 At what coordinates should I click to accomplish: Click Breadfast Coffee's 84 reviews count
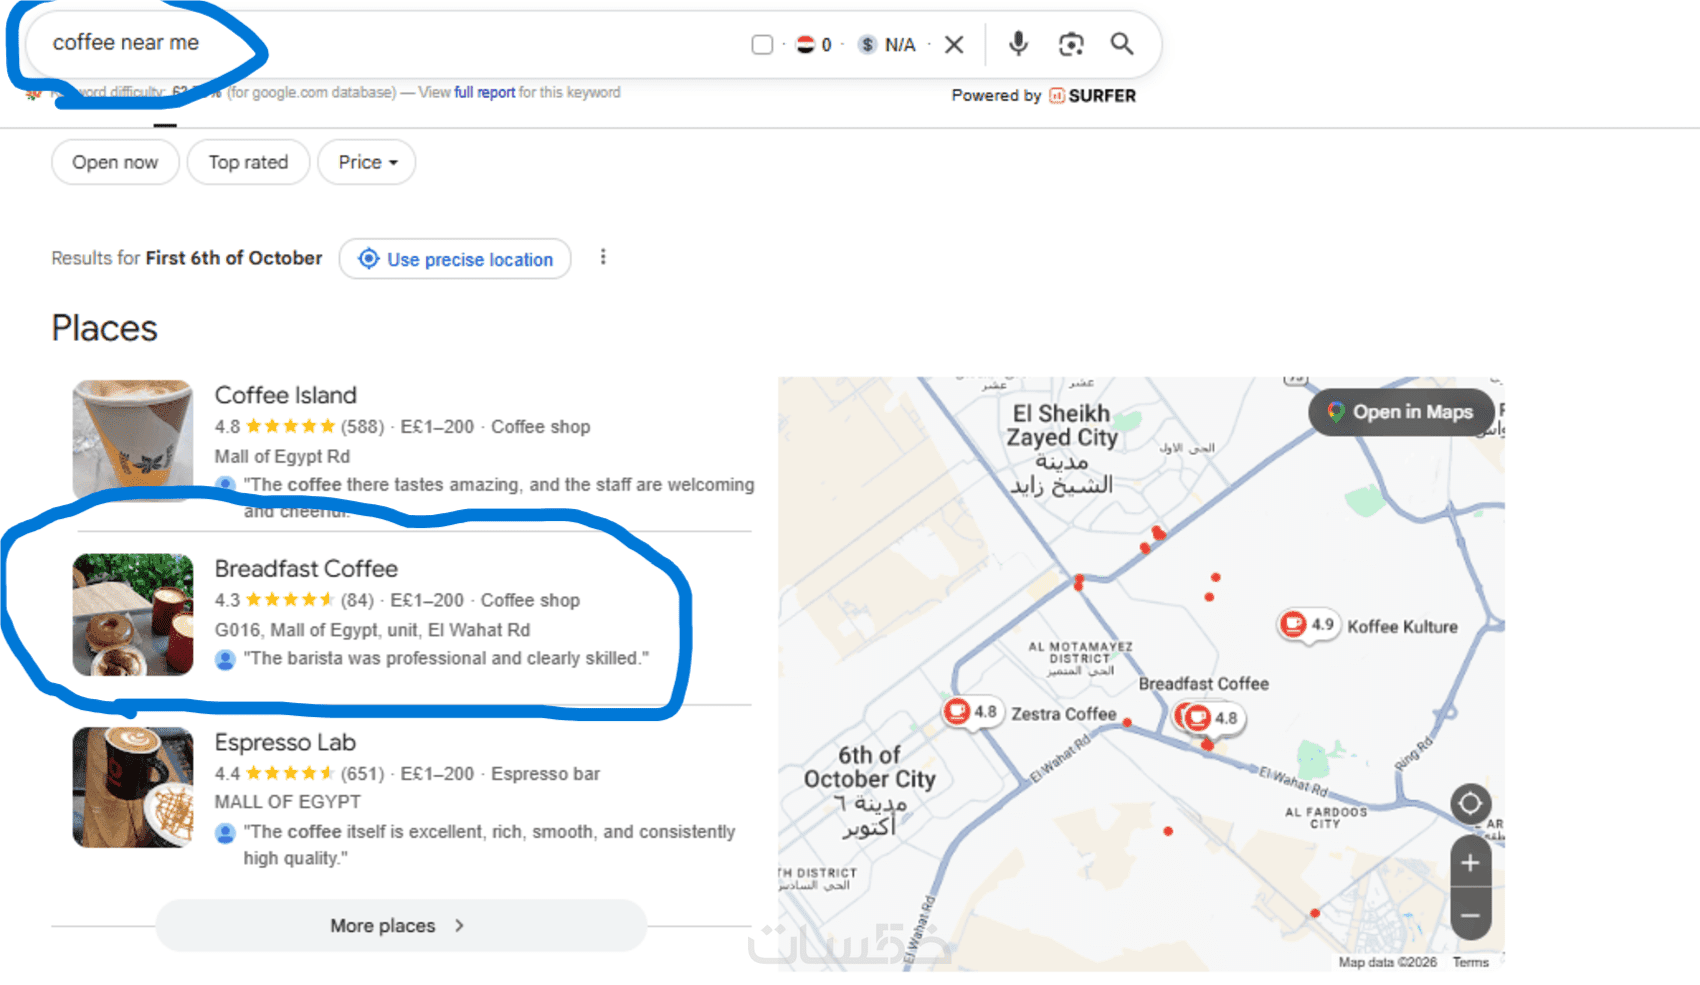pos(357,600)
